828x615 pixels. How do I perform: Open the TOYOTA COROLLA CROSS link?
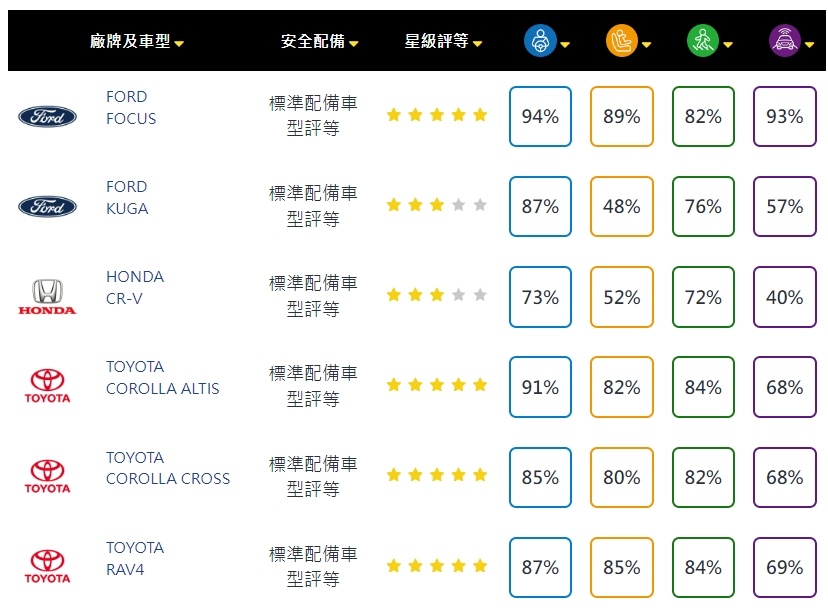[x=167, y=468]
